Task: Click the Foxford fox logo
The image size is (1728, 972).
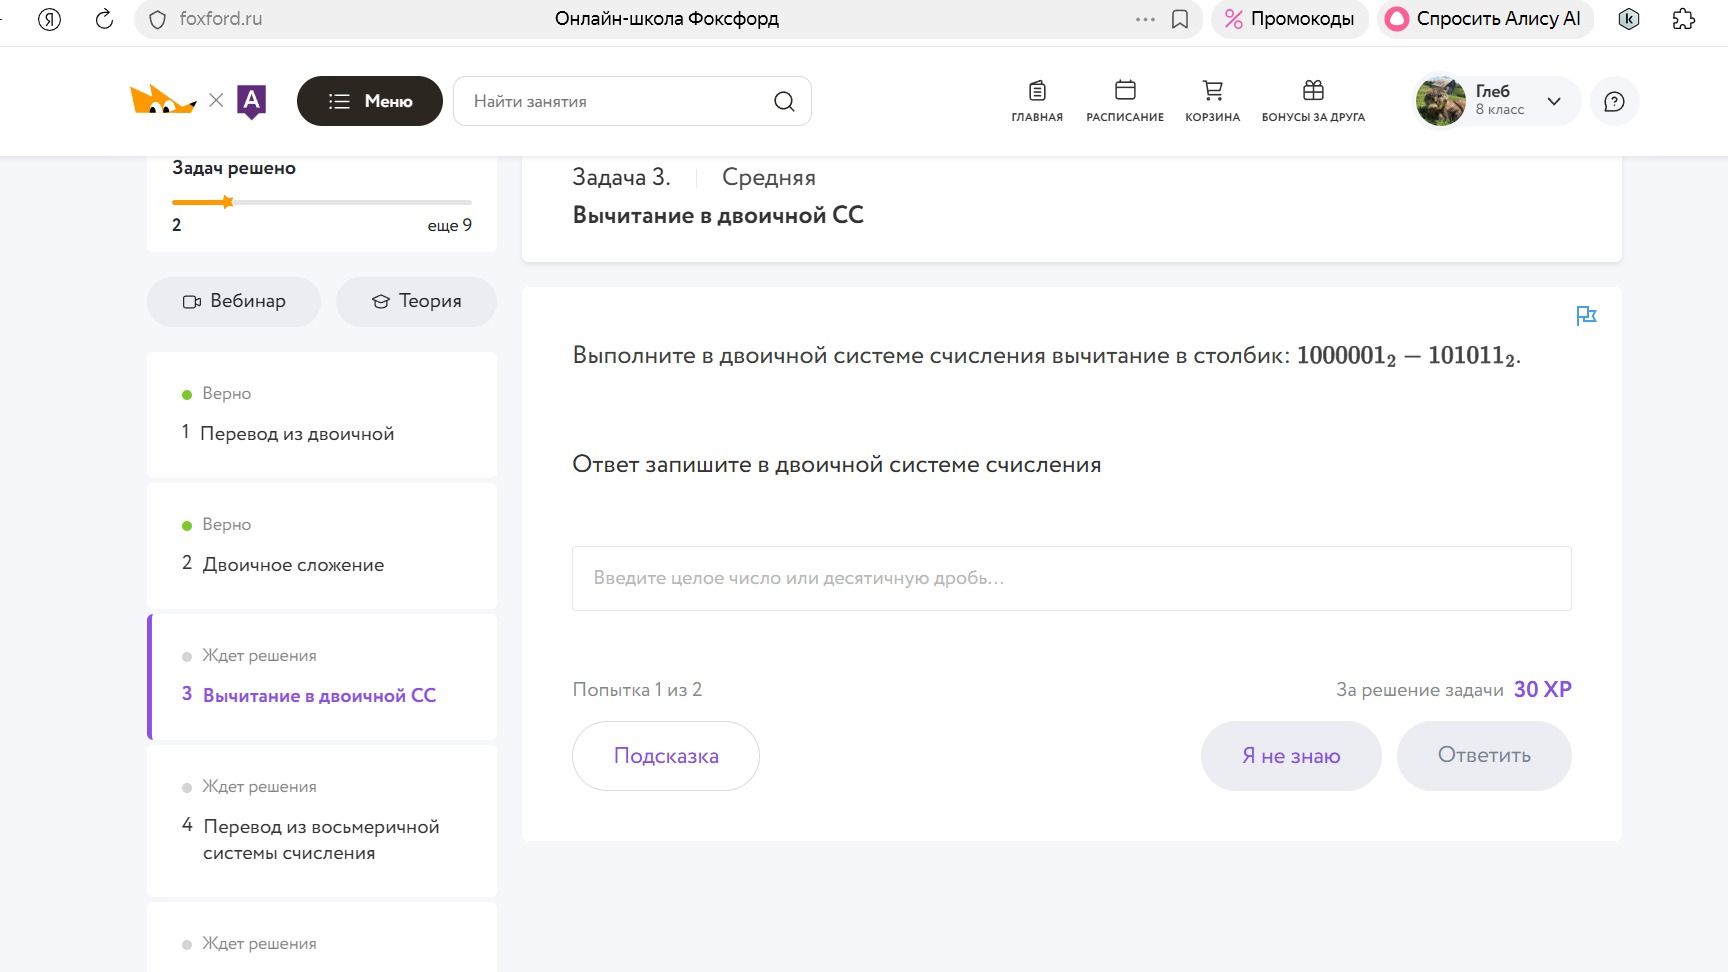Action: [x=162, y=100]
